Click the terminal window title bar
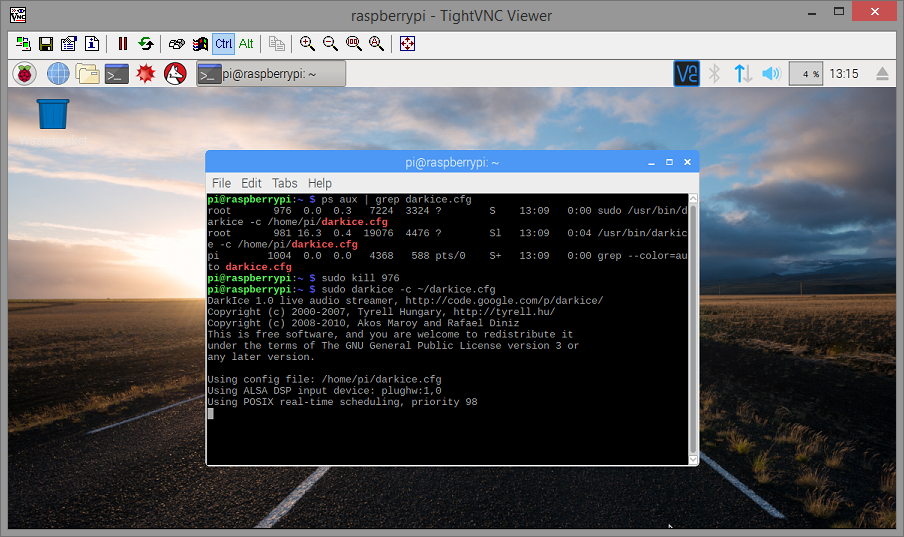Screen dimensions: 904x537 pos(452,163)
